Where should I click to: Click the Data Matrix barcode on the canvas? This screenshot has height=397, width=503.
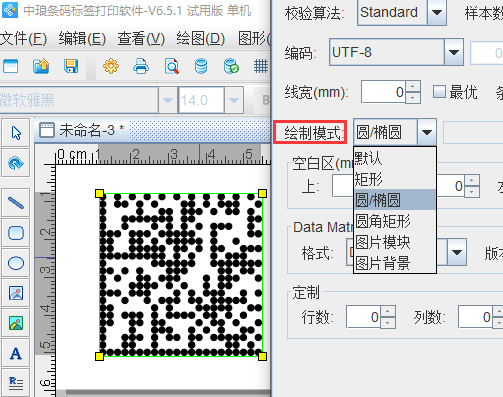[181, 275]
